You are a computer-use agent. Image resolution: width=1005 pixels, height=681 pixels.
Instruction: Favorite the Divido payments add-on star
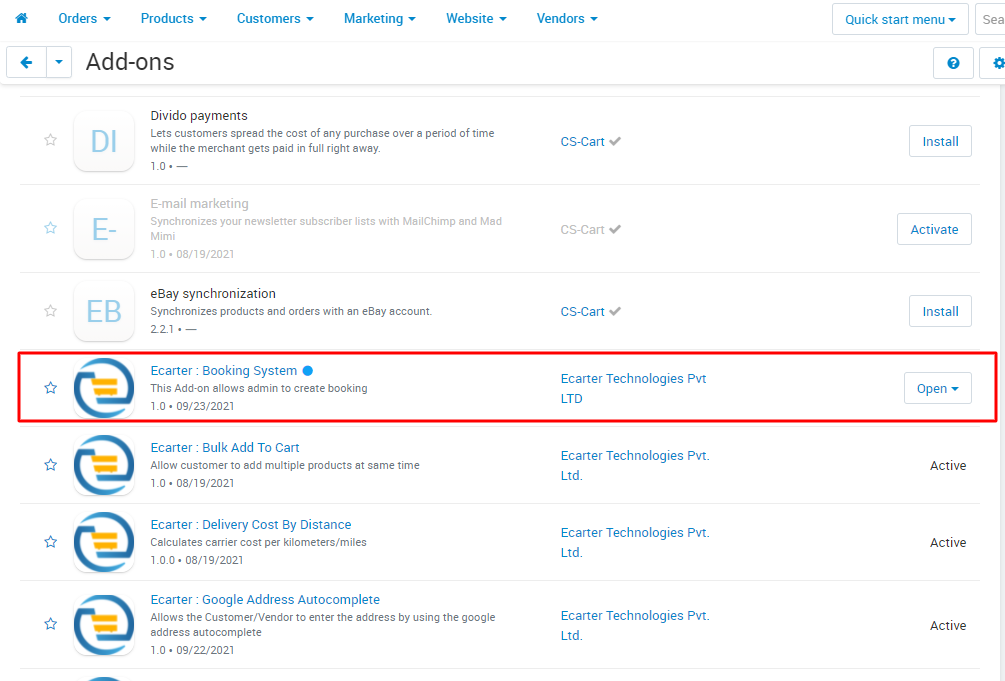pyautogui.click(x=51, y=140)
